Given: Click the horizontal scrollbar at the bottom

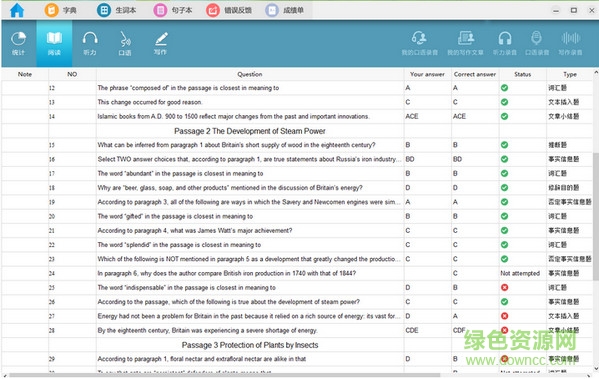Looking at the screenshot, I should pos(225,375).
